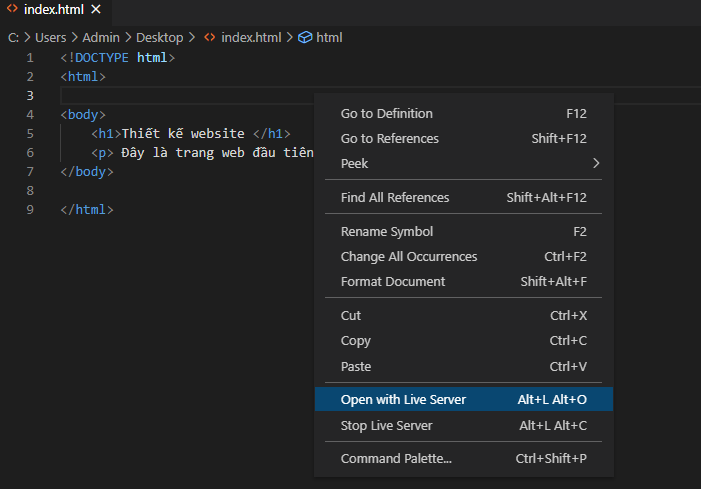The height and width of the screenshot is (489, 701).
Task: Click the opening <body> tag
Action: (83, 115)
